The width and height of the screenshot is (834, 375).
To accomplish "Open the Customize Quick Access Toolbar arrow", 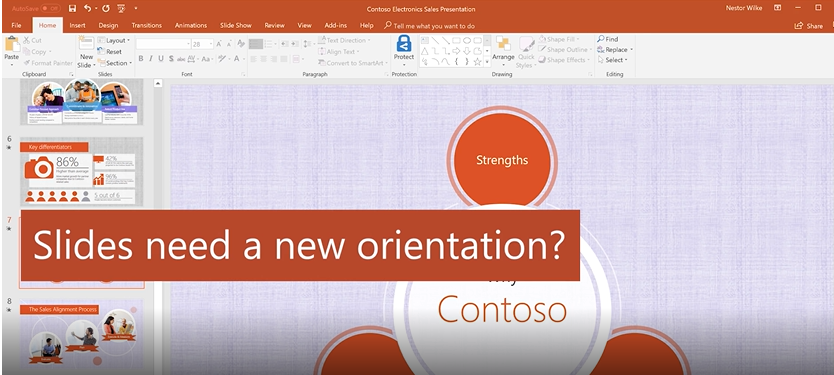I will [136, 9].
